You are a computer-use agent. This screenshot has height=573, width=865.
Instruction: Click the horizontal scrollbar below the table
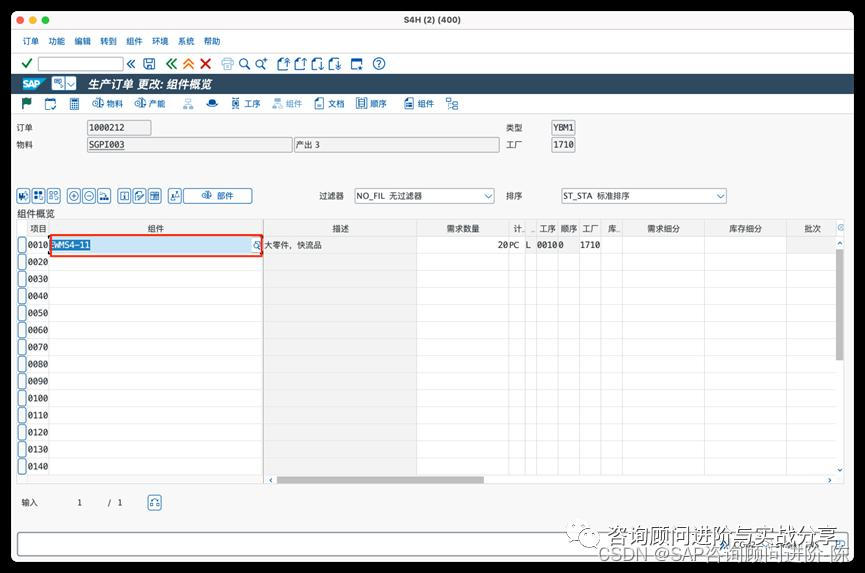point(380,480)
